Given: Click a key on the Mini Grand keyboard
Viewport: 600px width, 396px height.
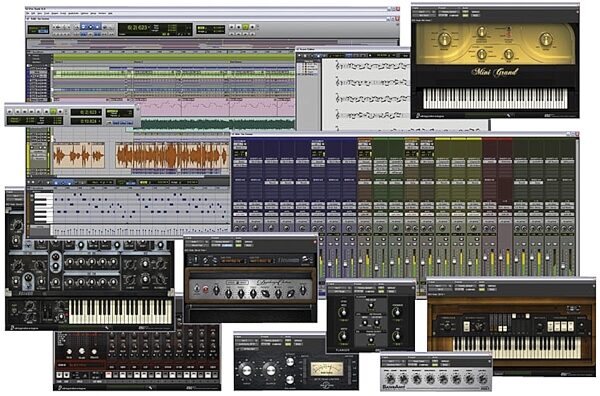Looking at the screenshot, I should coord(495,99).
